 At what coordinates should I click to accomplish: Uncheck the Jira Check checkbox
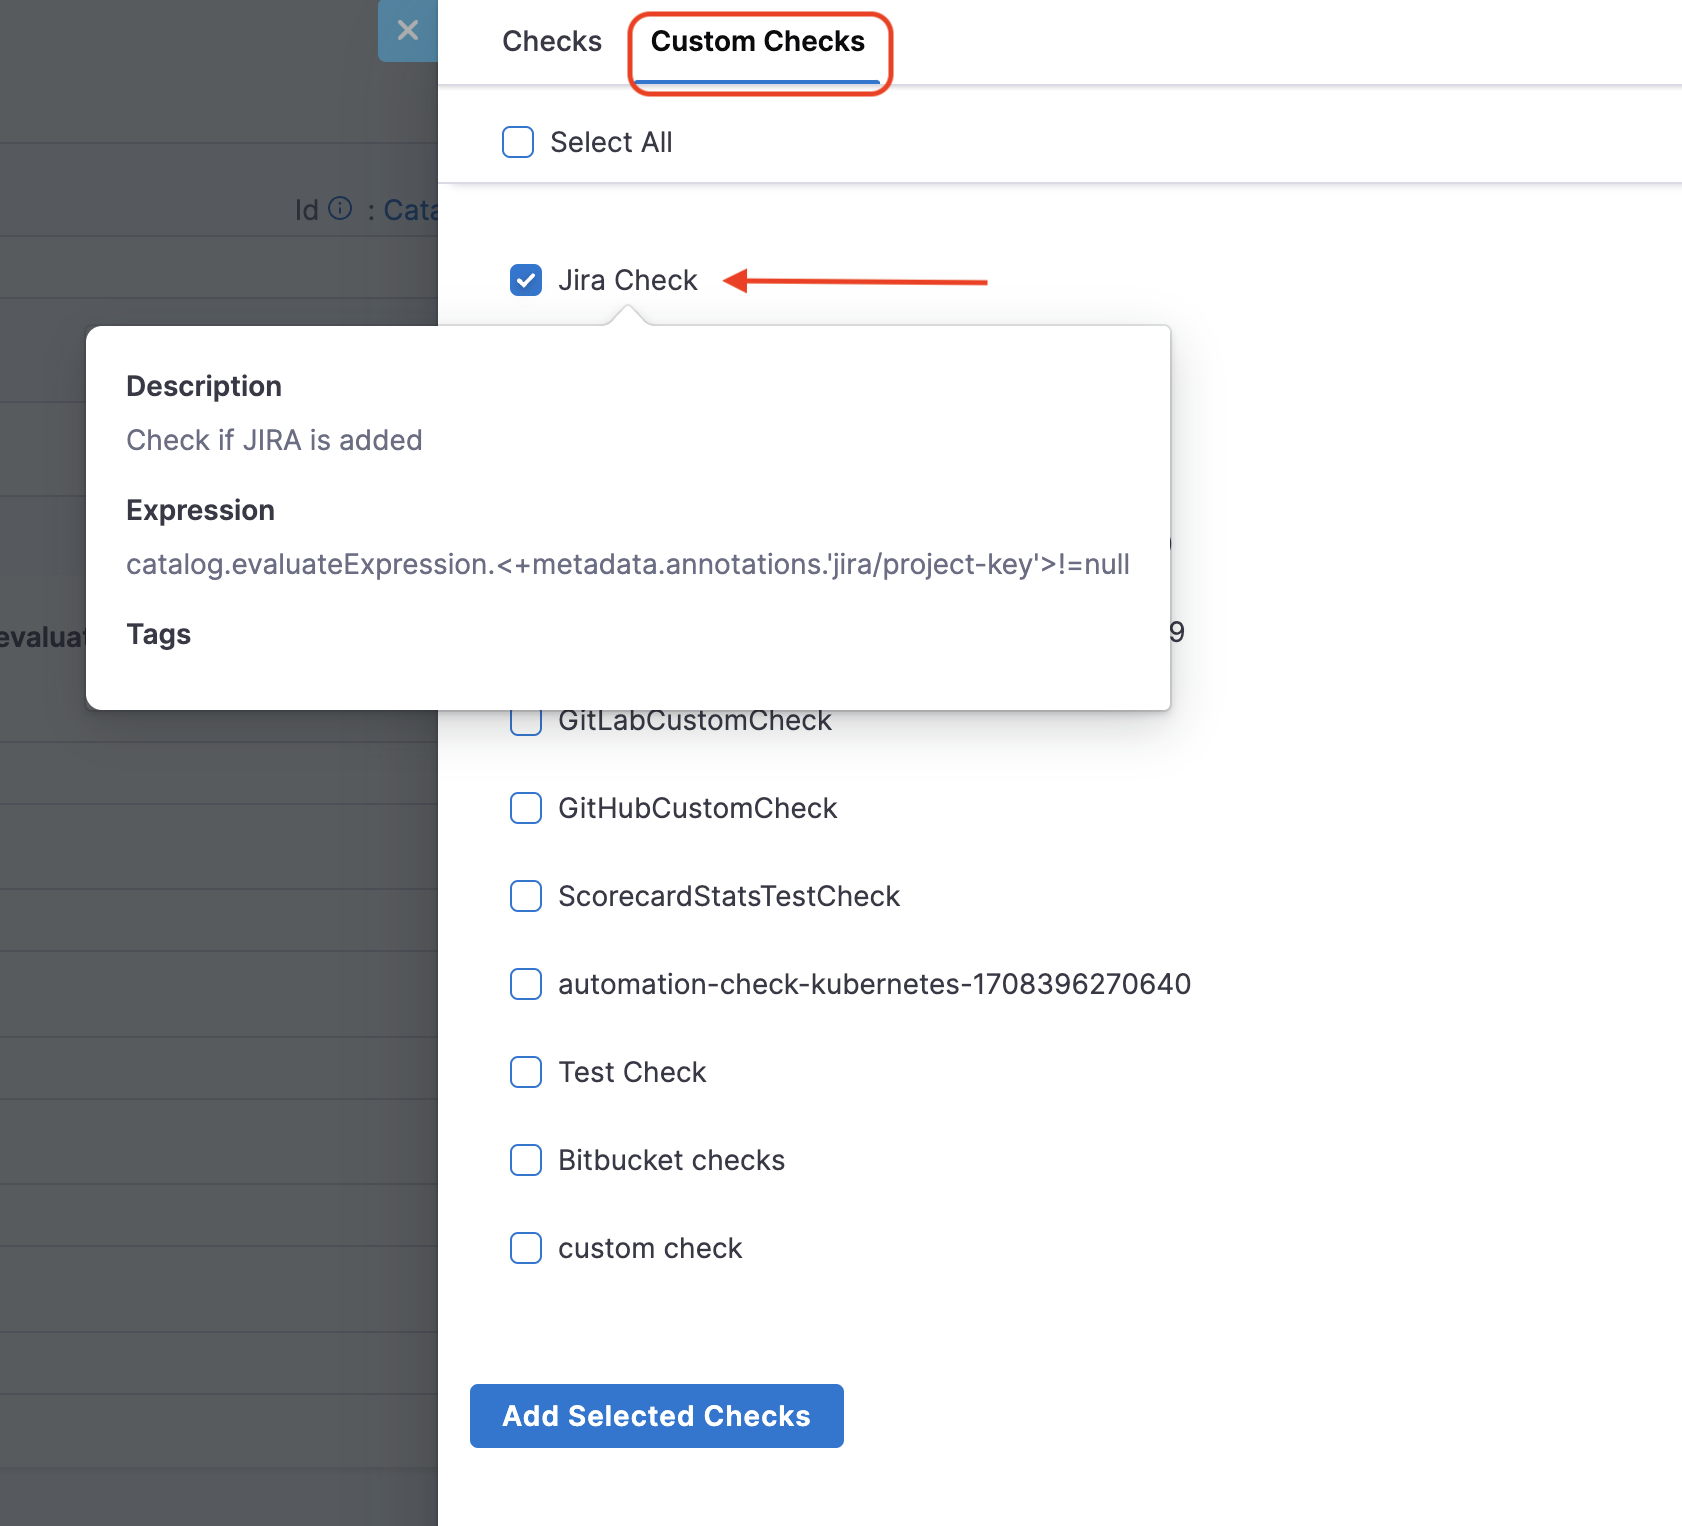526,280
